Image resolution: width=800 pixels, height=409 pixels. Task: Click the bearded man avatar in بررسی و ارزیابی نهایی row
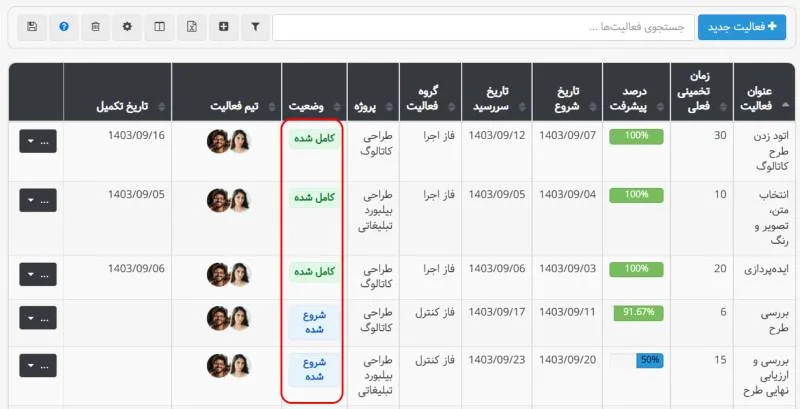218,366
